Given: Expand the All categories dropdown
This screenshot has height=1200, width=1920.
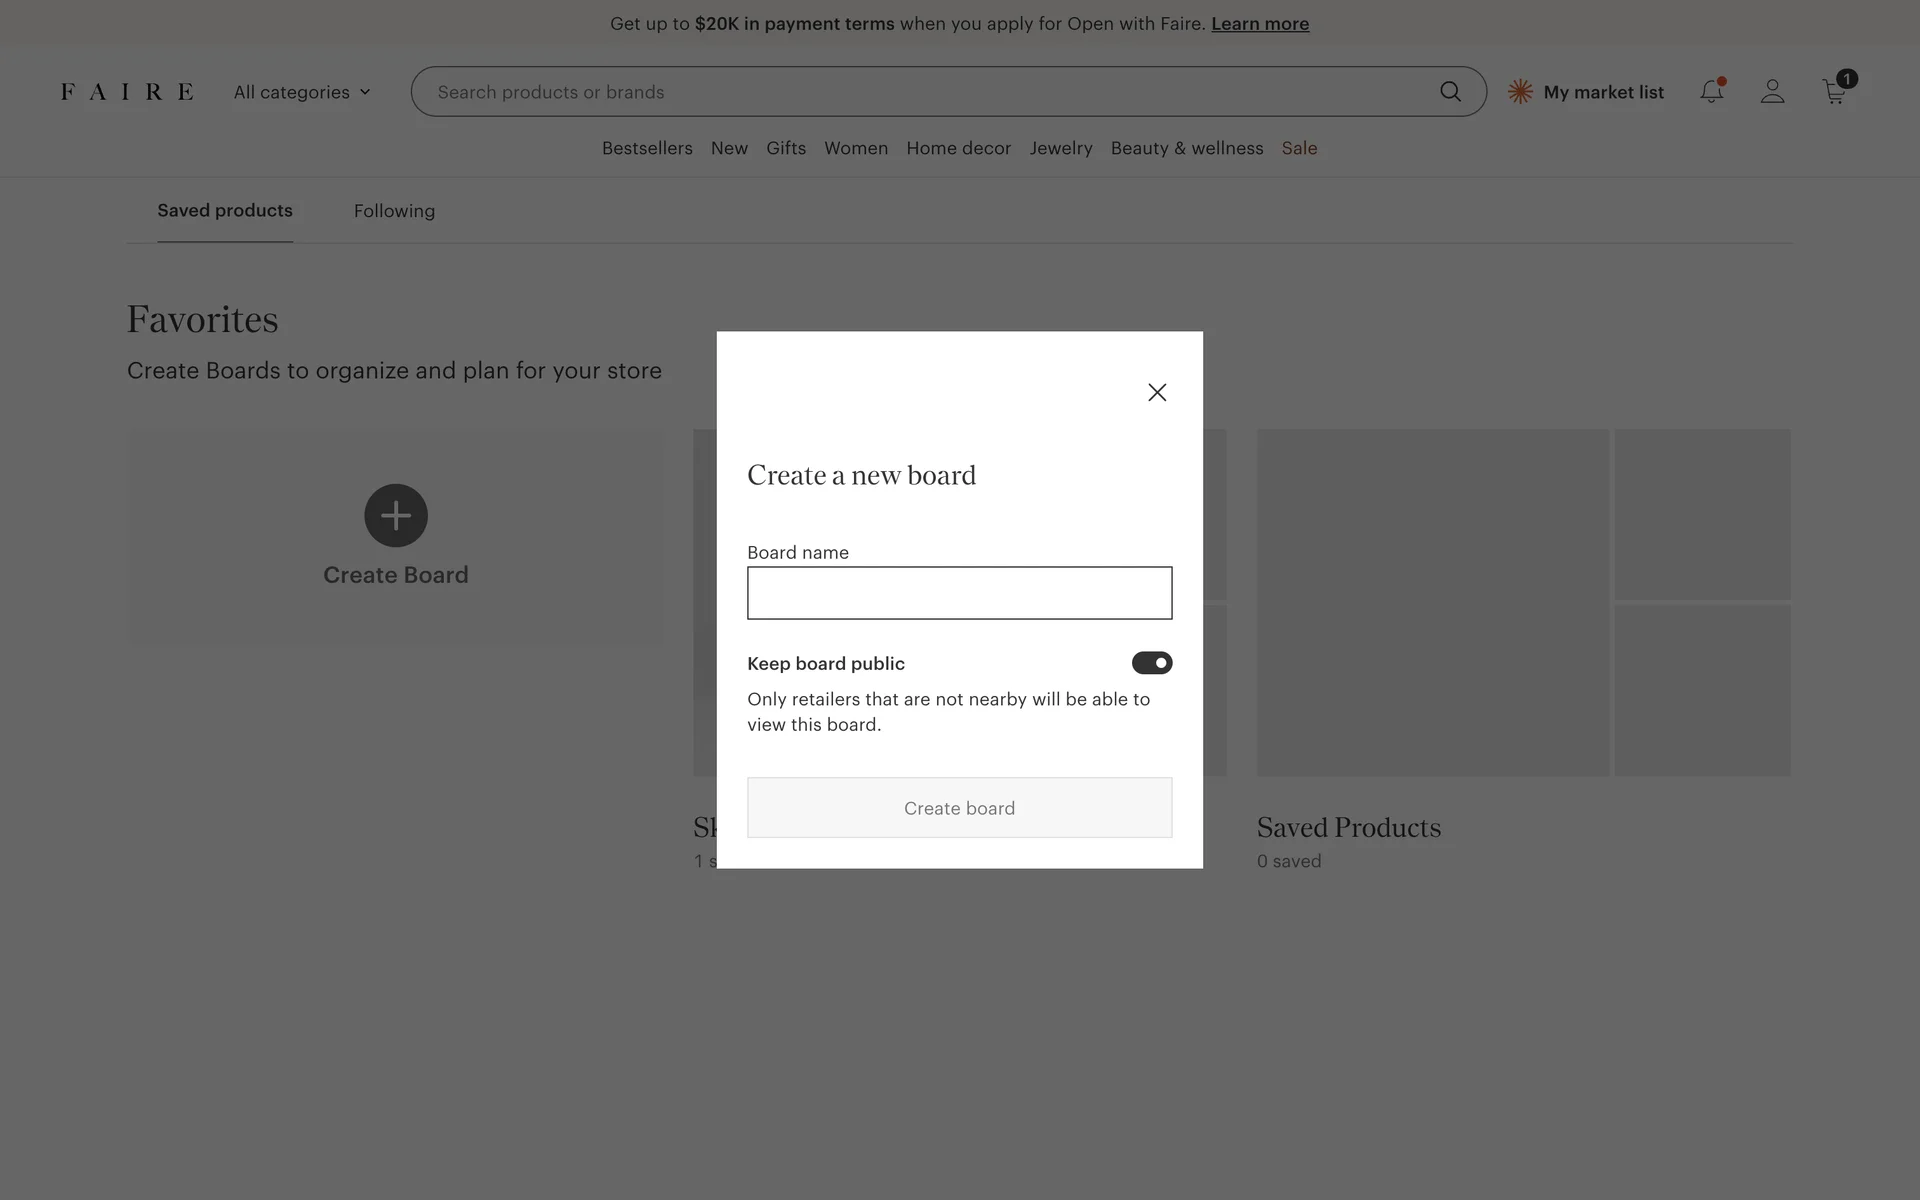Looking at the screenshot, I should tap(302, 92).
